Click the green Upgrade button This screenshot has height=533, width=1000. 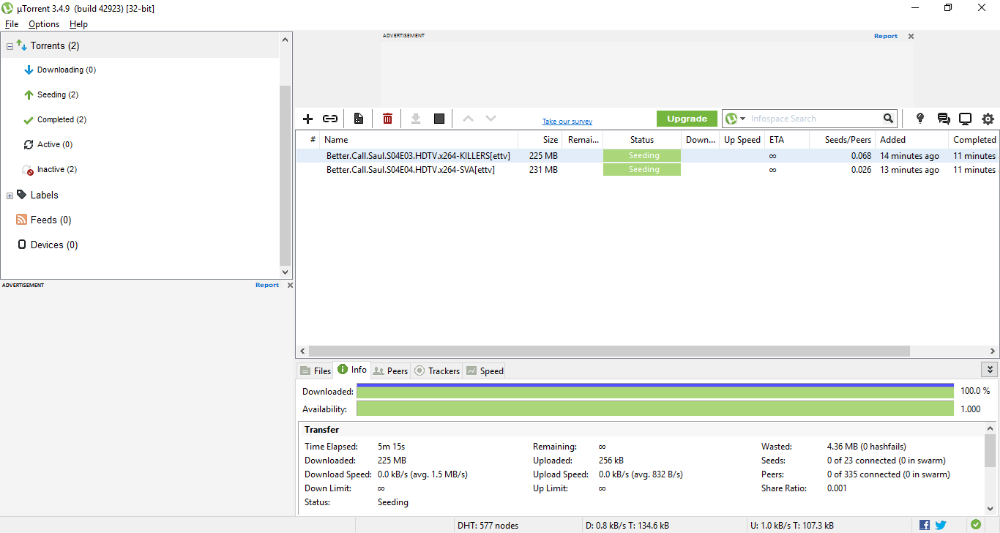tap(687, 119)
